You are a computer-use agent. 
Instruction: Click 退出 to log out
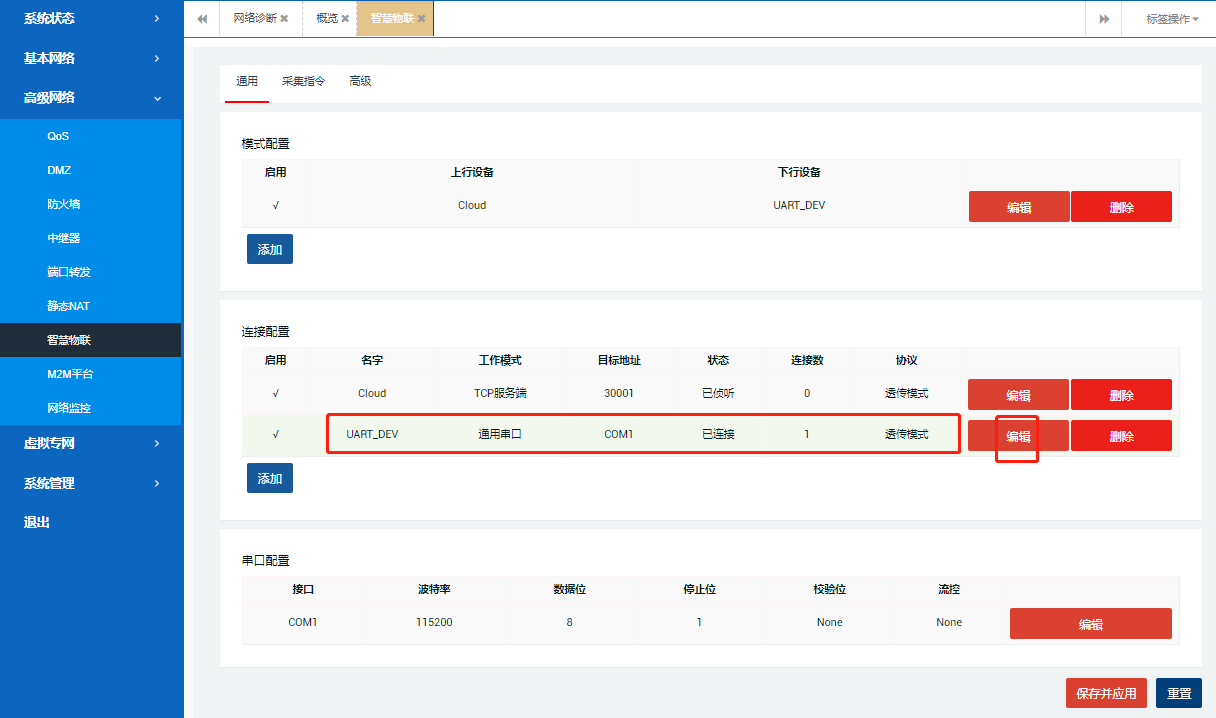pos(37,522)
